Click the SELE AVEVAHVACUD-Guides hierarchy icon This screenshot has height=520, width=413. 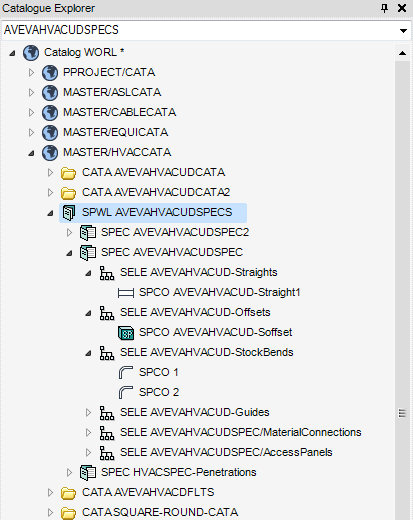pos(107,413)
